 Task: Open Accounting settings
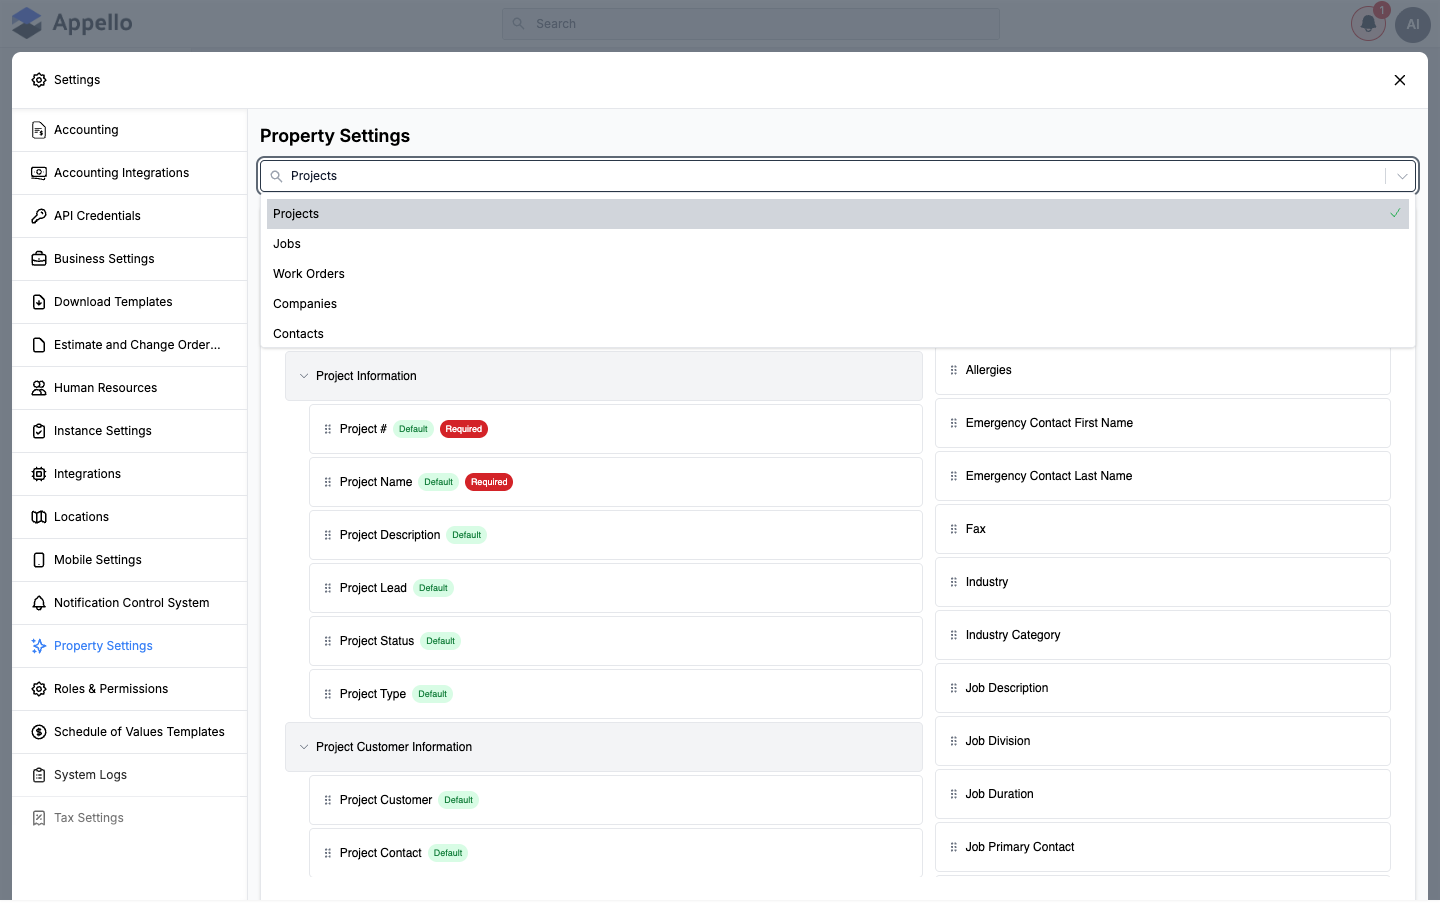pyautogui.click(x=130, y=130)
